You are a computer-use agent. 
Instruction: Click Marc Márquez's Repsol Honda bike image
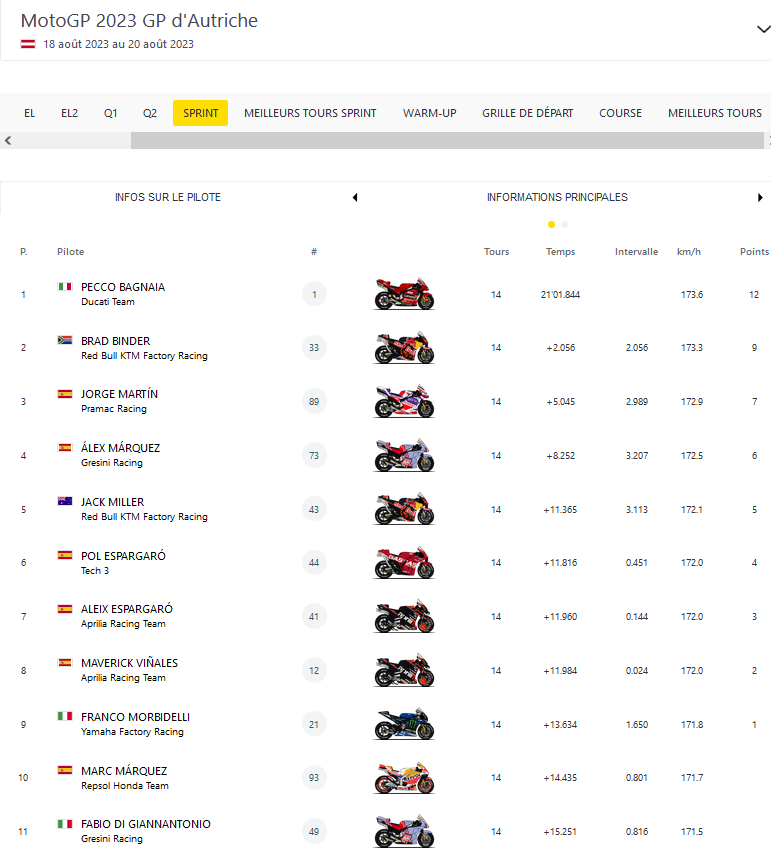pos(404,778)
